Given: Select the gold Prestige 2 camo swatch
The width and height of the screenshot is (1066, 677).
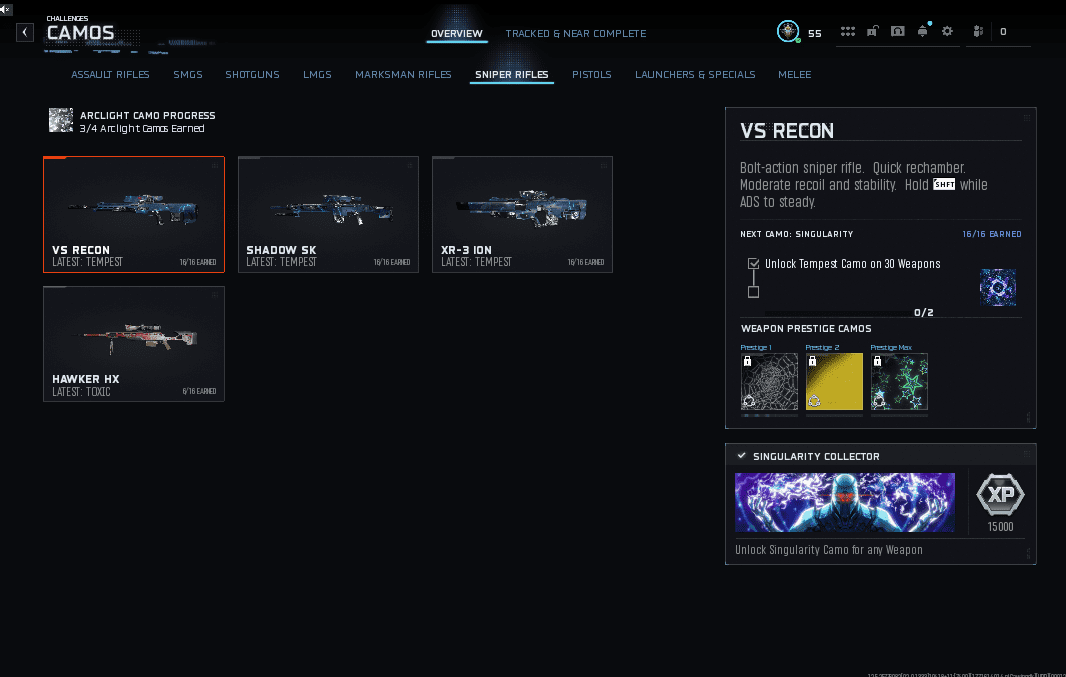Looking at the screenshot, I should coord(834,381).
